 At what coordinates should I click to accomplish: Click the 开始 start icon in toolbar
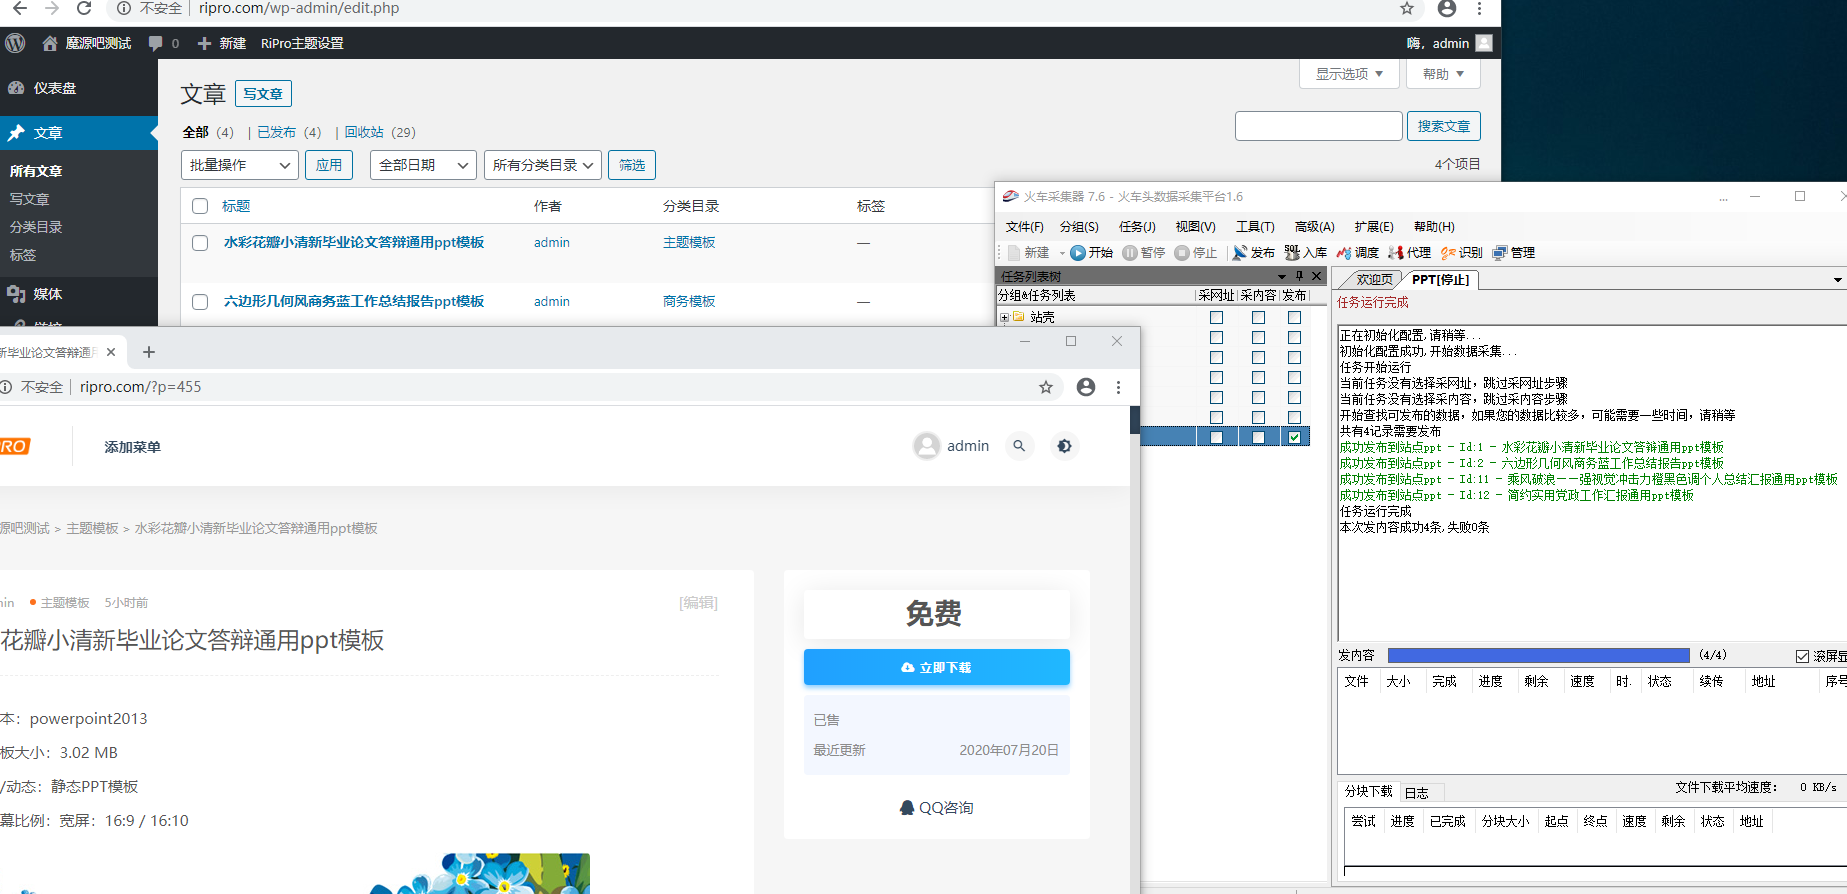1078,253
